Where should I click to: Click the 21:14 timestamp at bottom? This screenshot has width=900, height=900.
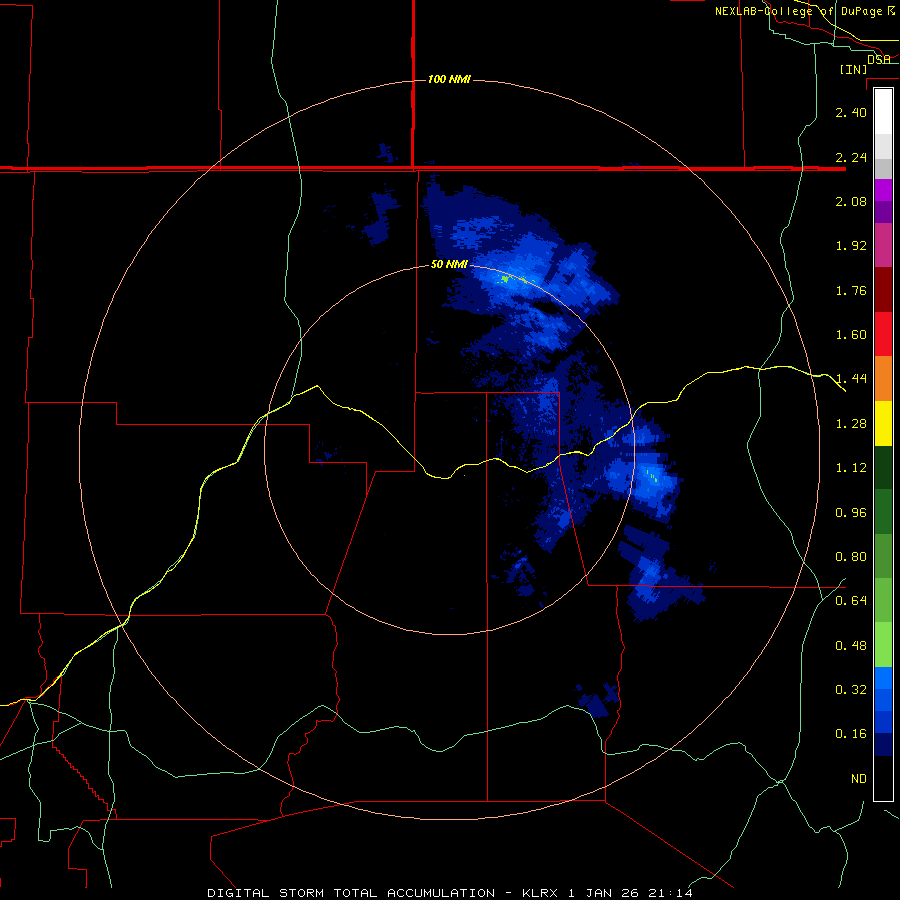tap(670, 893)
